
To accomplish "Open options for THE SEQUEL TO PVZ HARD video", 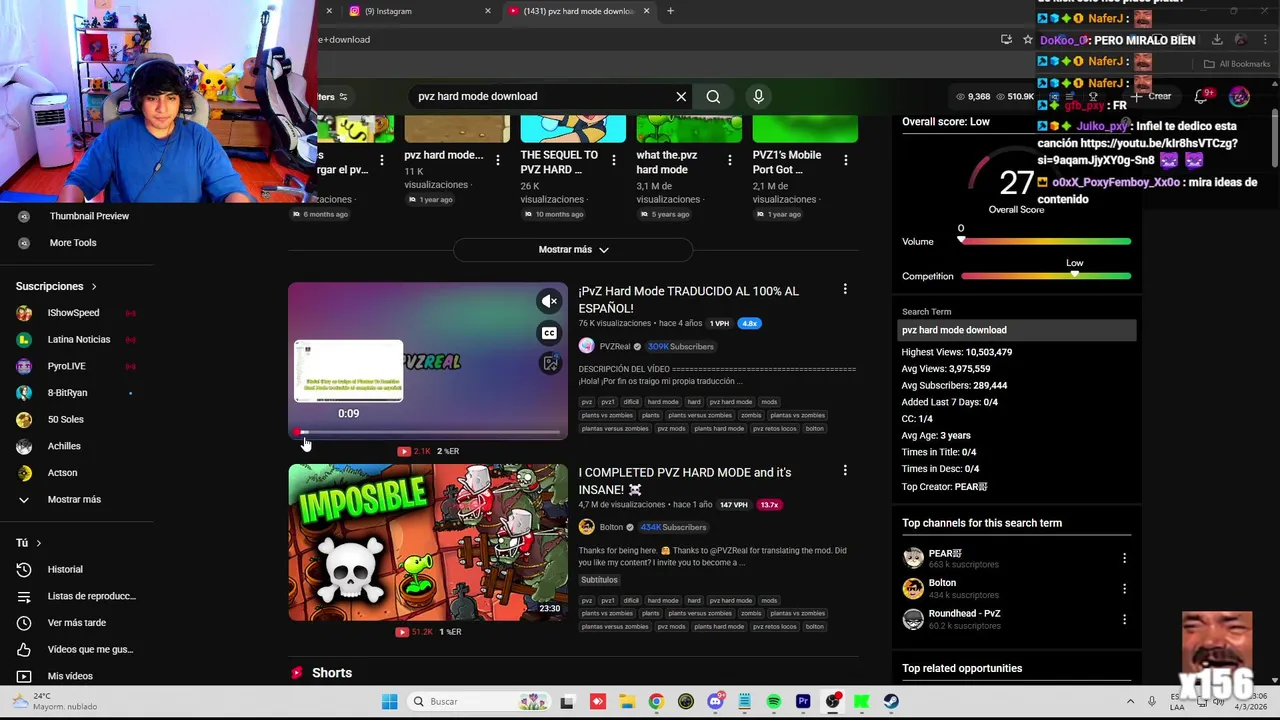I will [x=614, y=160].
